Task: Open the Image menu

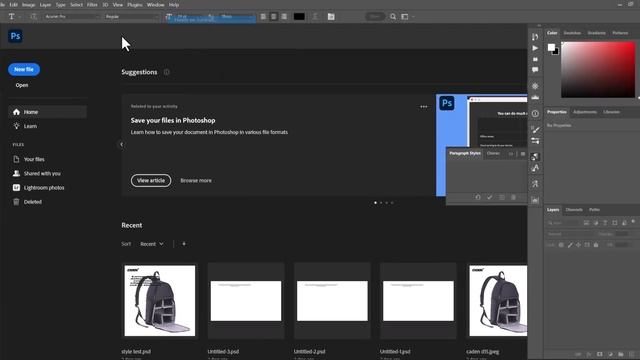Action: point(28,5)
